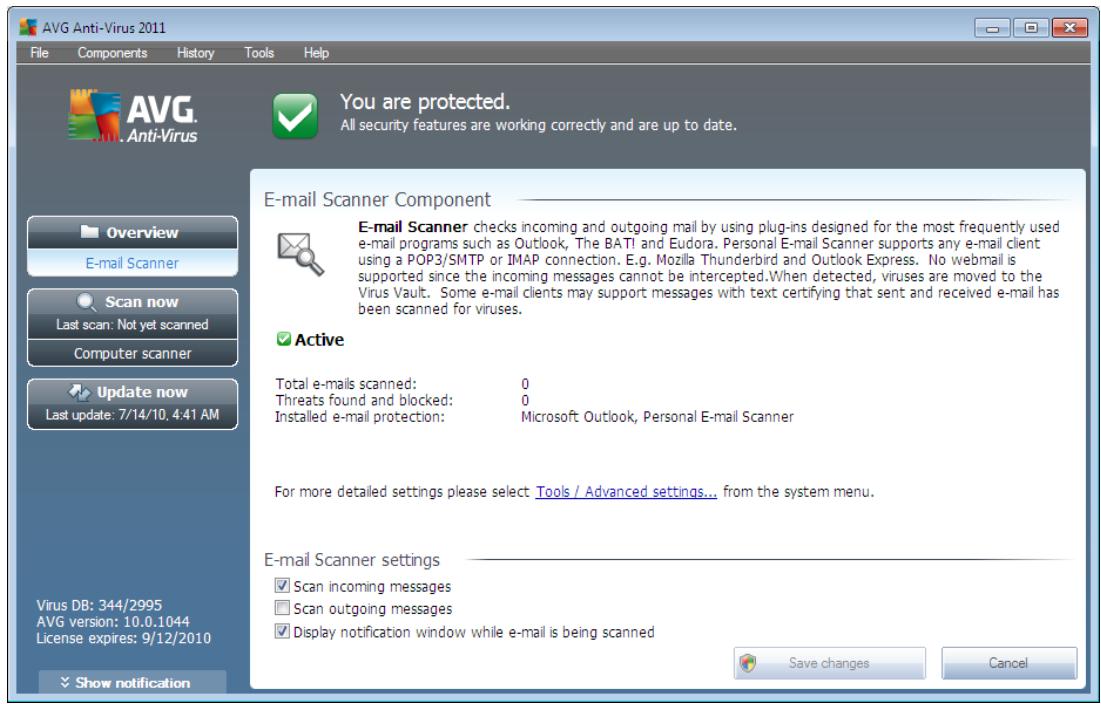The height and width of the screenshot is (704, 1101).
Task: Click Save changes button
Action: (829, 663)
